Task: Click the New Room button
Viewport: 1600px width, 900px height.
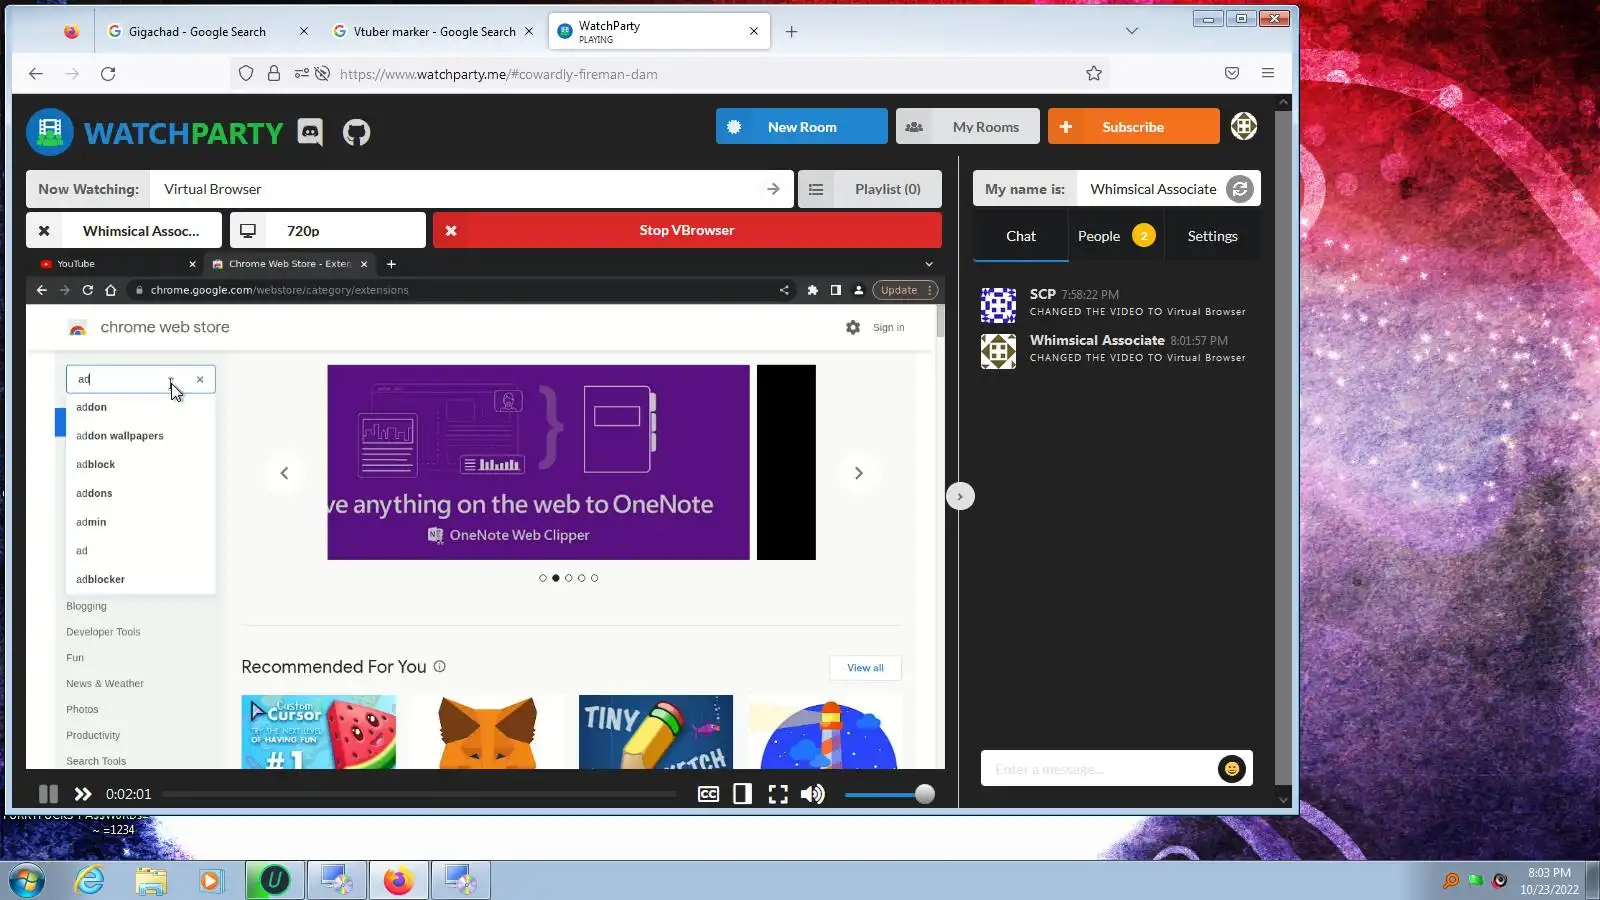Action: [802, 127]
